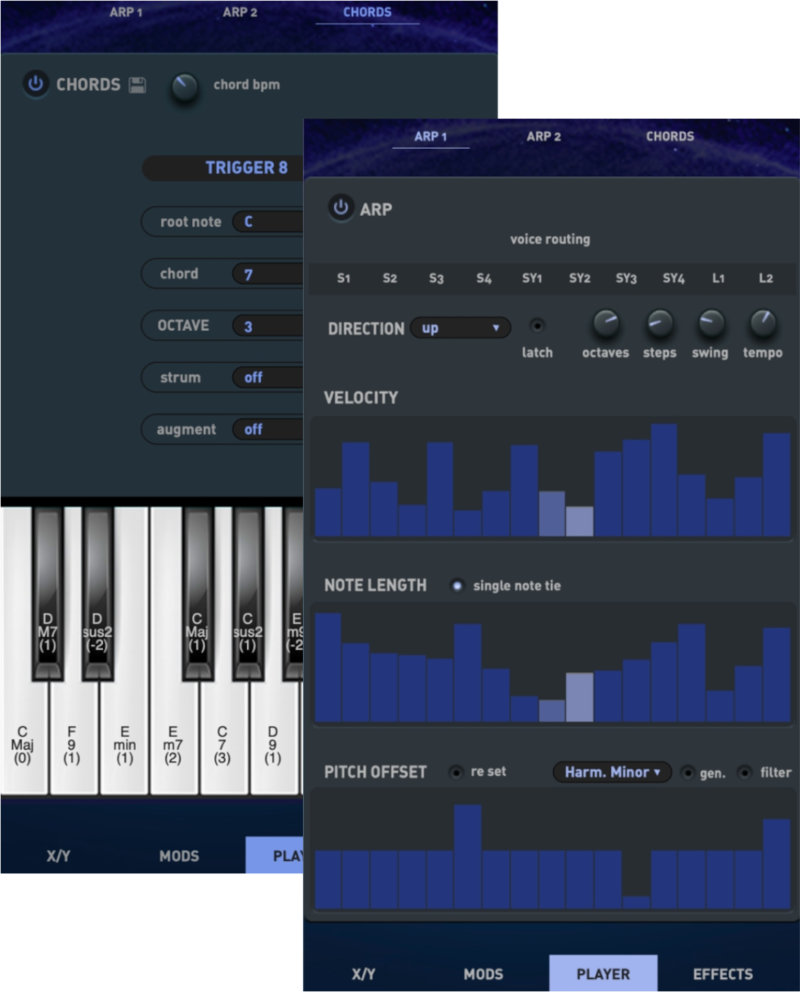This screenshot has width=800, height=992.
Task: Switch to ARP 2 tab in front window
Action: pos(544,137)
